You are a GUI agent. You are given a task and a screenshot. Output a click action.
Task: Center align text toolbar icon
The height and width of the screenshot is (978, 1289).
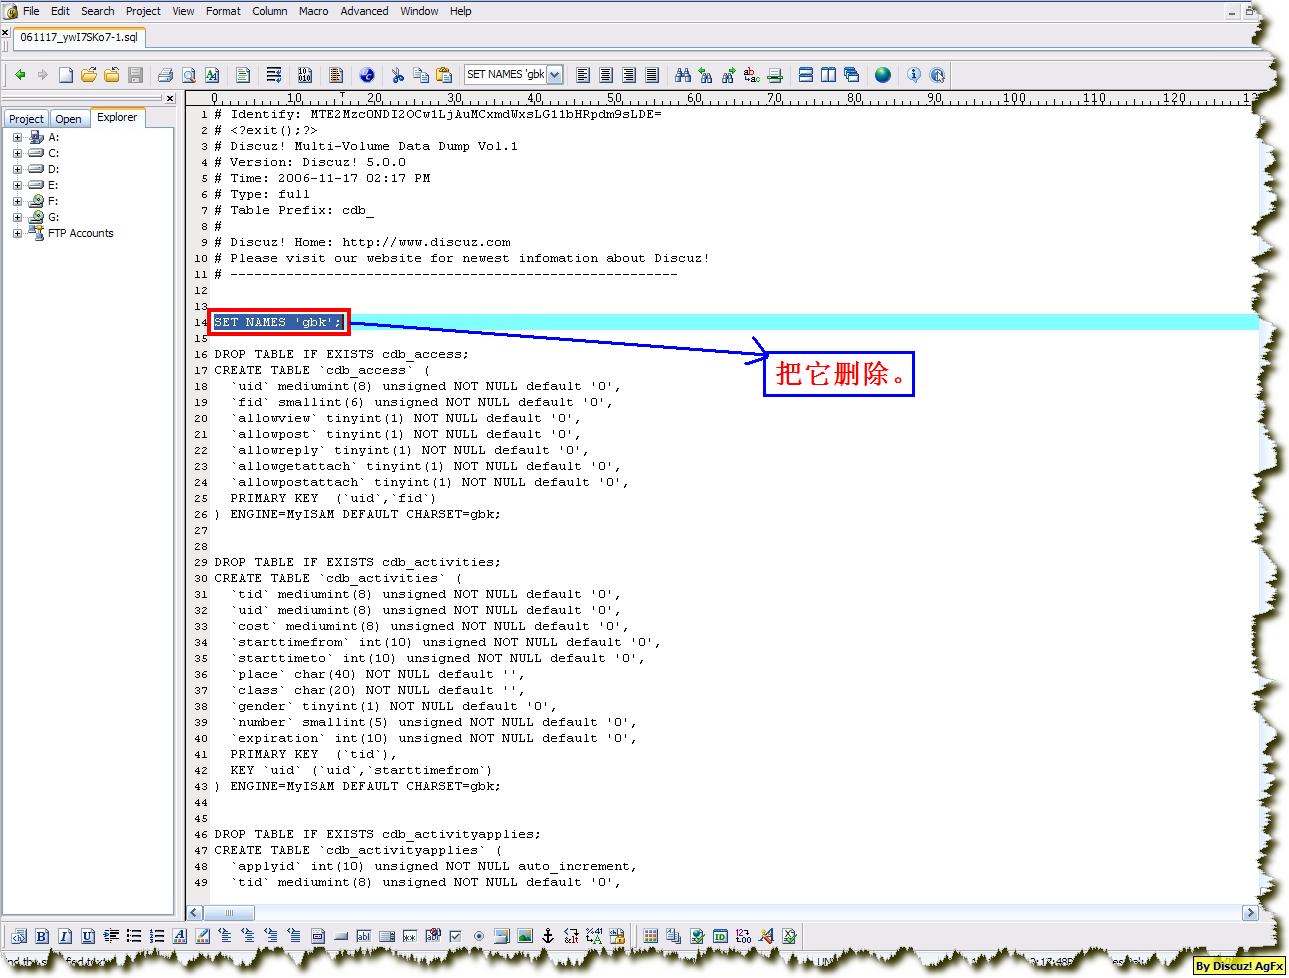(x=606, y=75)
